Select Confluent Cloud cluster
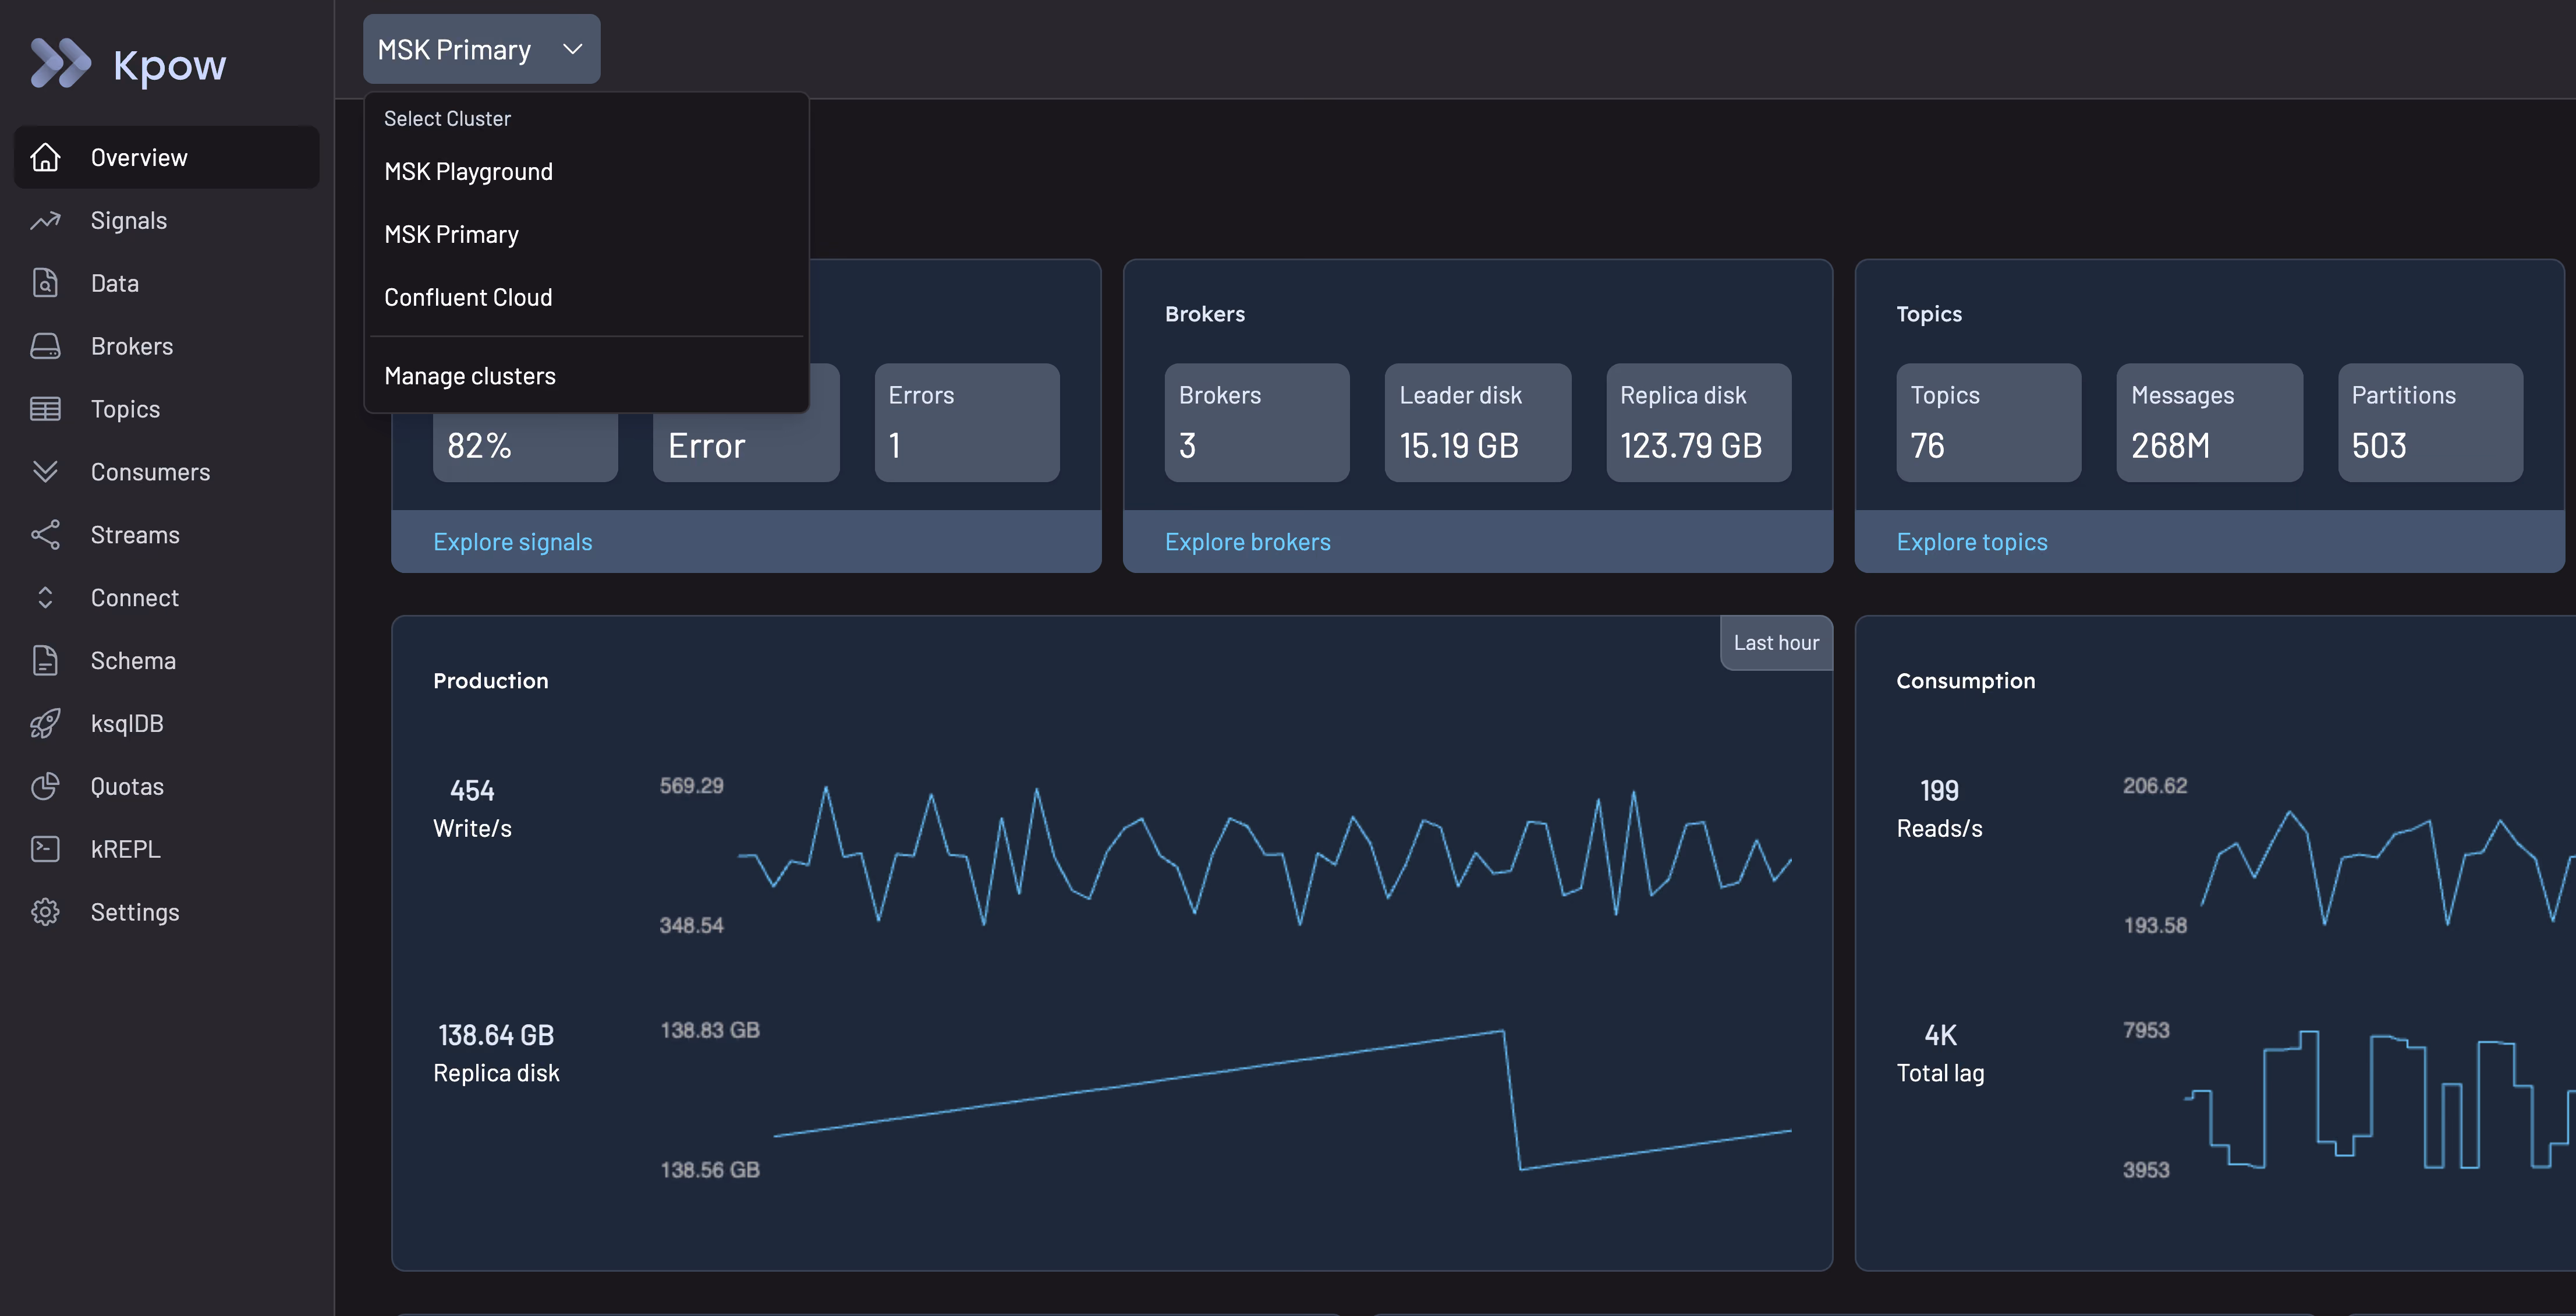Screen dimensions: 2576x1316 (586, 297)
